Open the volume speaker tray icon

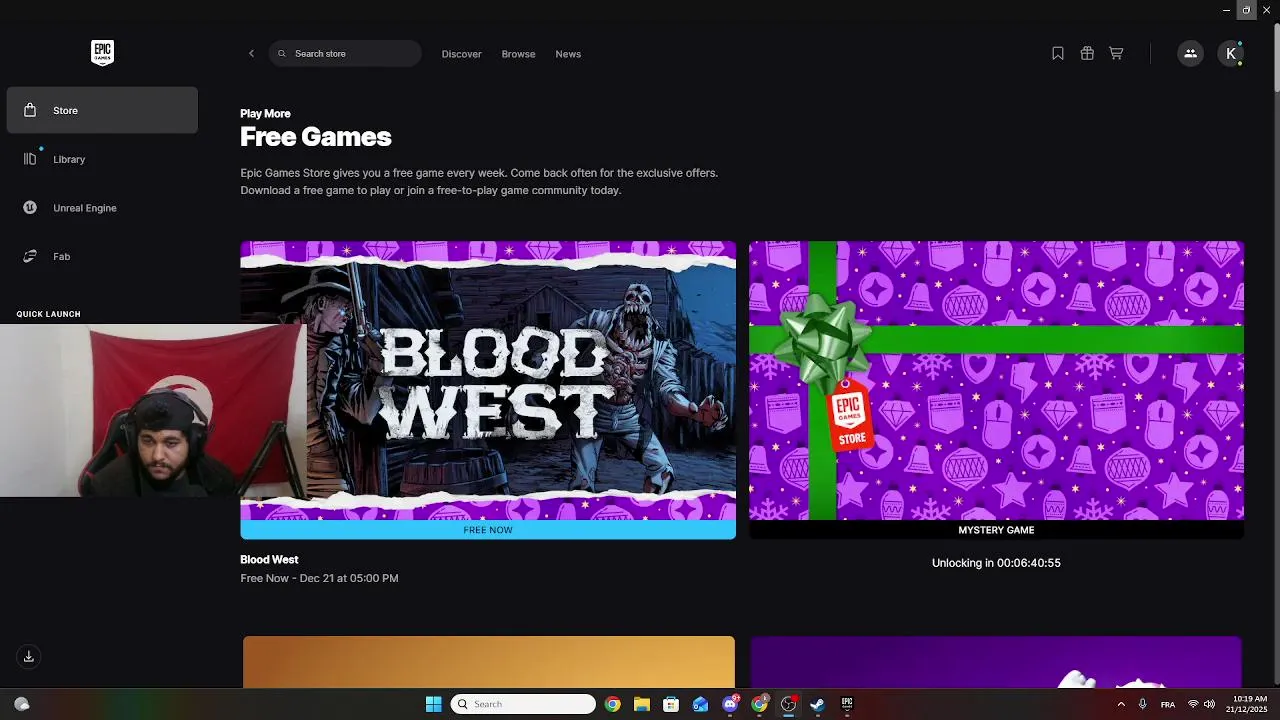(x=1209, y=704)
